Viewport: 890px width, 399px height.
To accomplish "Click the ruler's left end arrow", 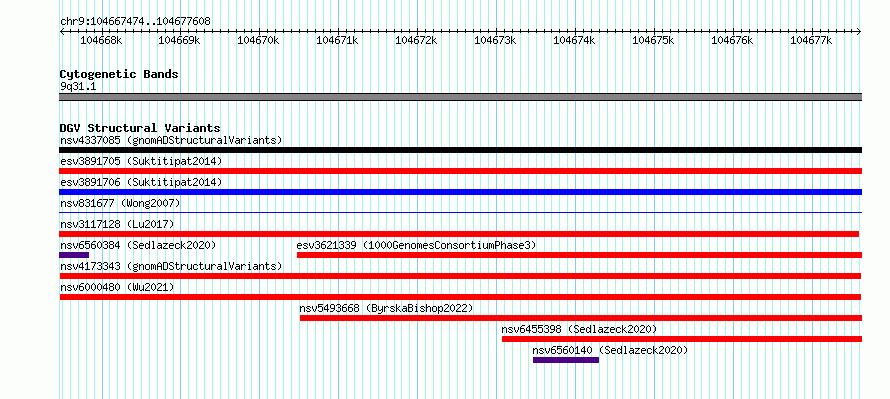I will point(62,32).
